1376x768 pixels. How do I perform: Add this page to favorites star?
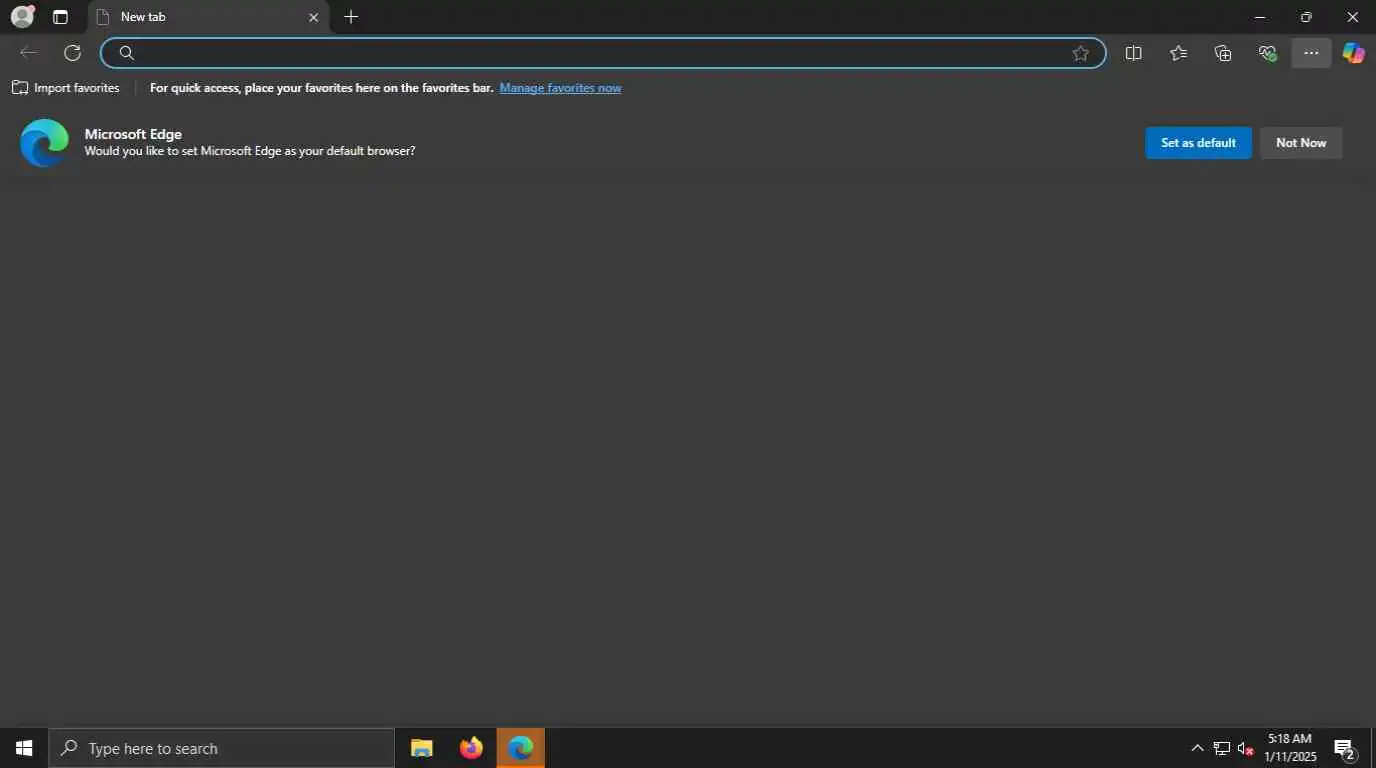coord(1080,53)
